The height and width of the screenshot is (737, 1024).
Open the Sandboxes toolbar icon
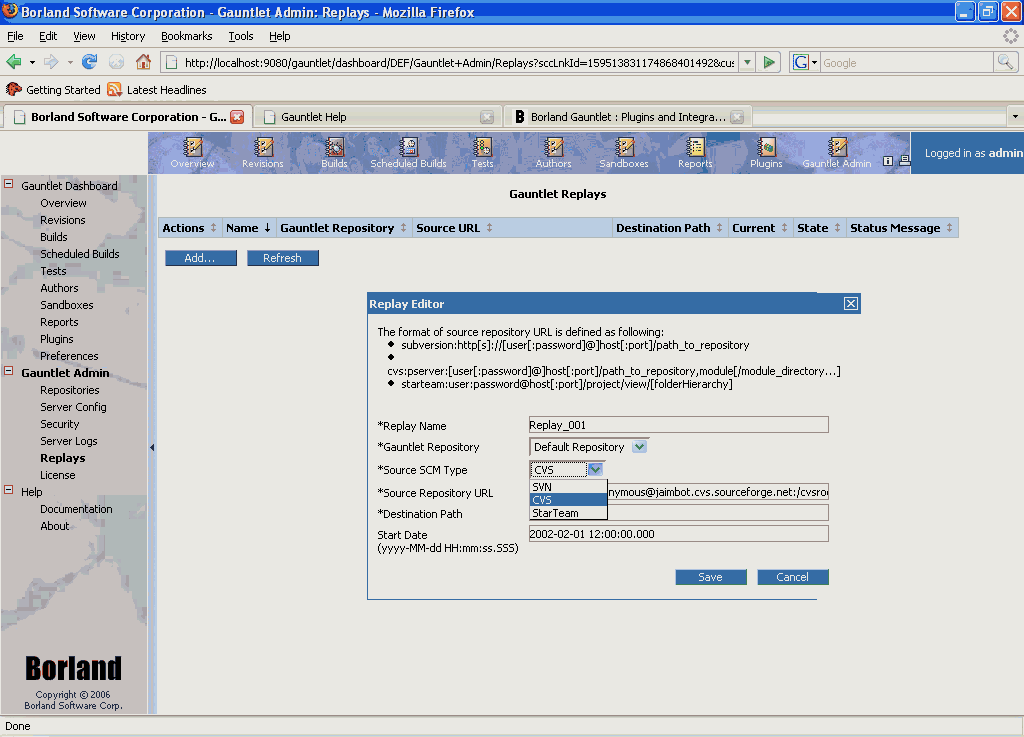coord(624,153)
